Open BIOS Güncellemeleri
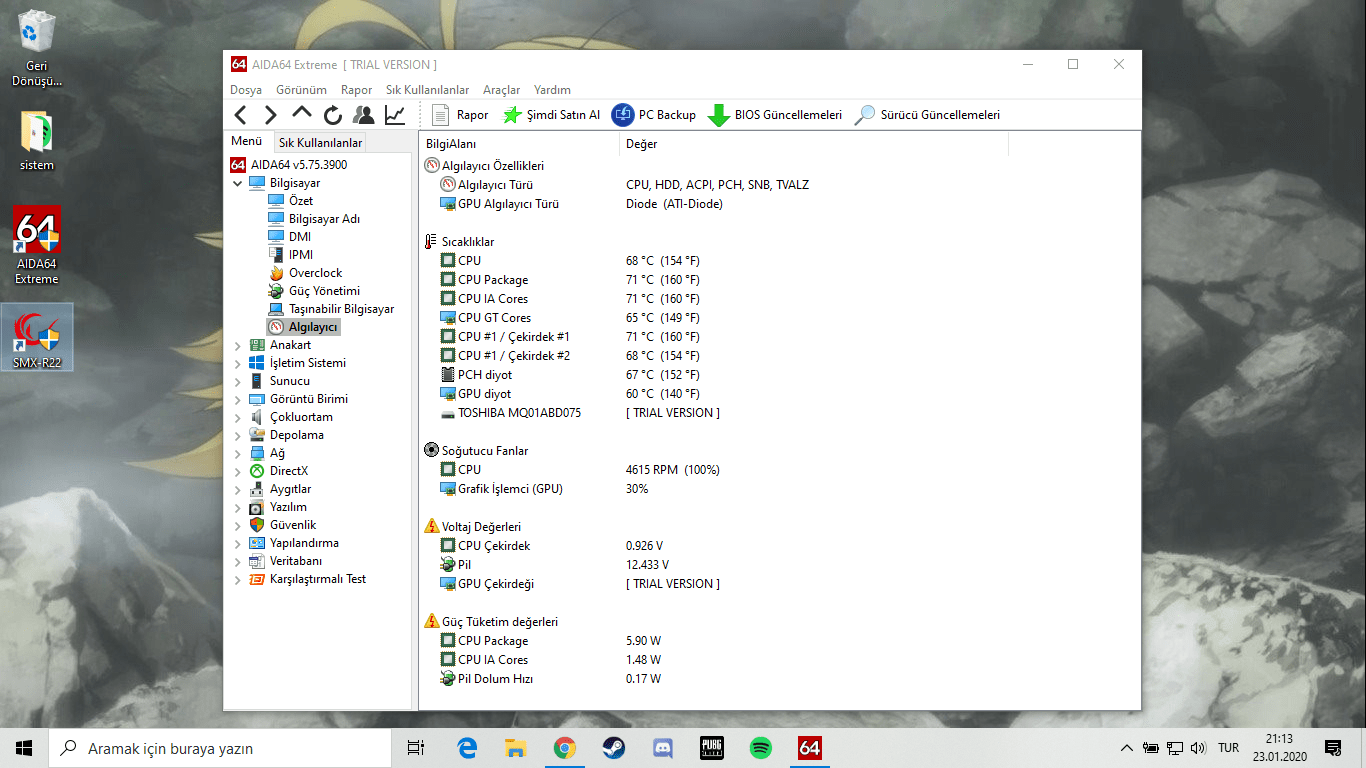The image size is (1366, 768). coord(775,115)
